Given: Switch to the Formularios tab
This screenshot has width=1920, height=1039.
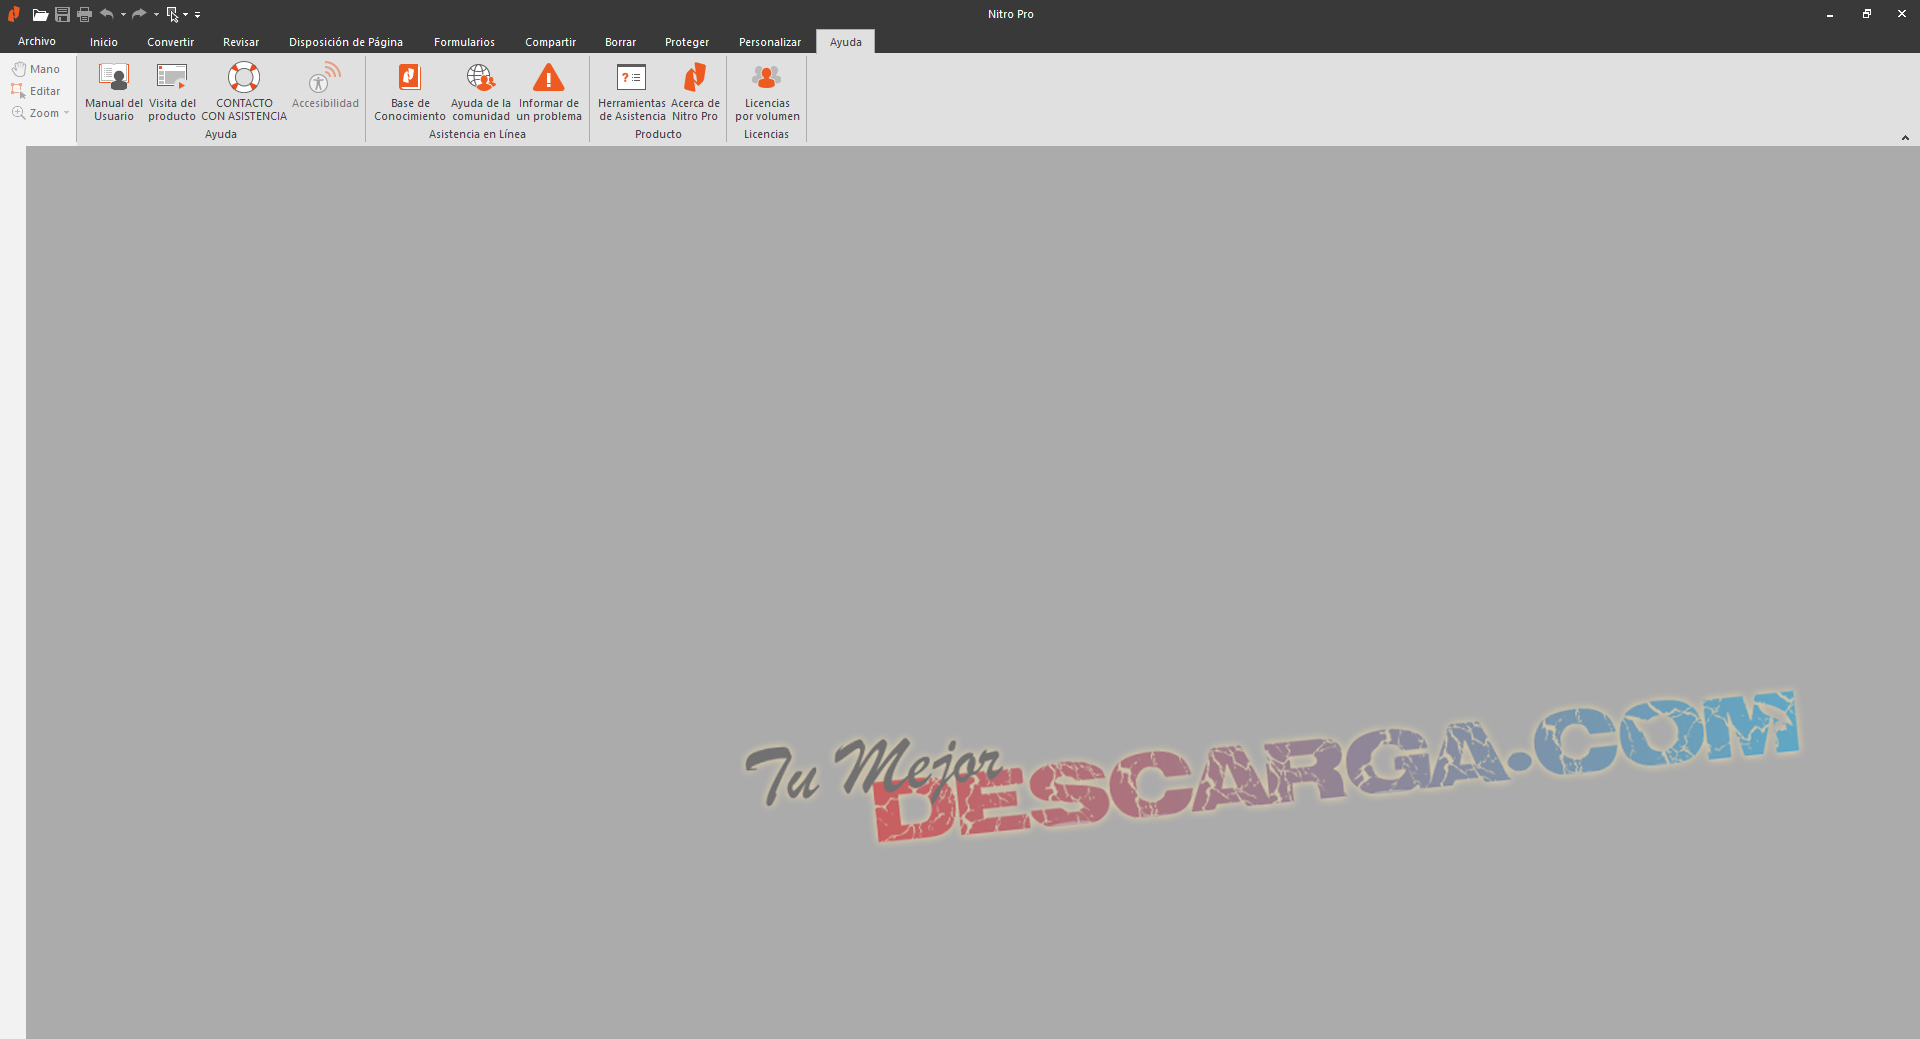Looking at the screenshot, I should pyautogui.click(x=464, y=42).
